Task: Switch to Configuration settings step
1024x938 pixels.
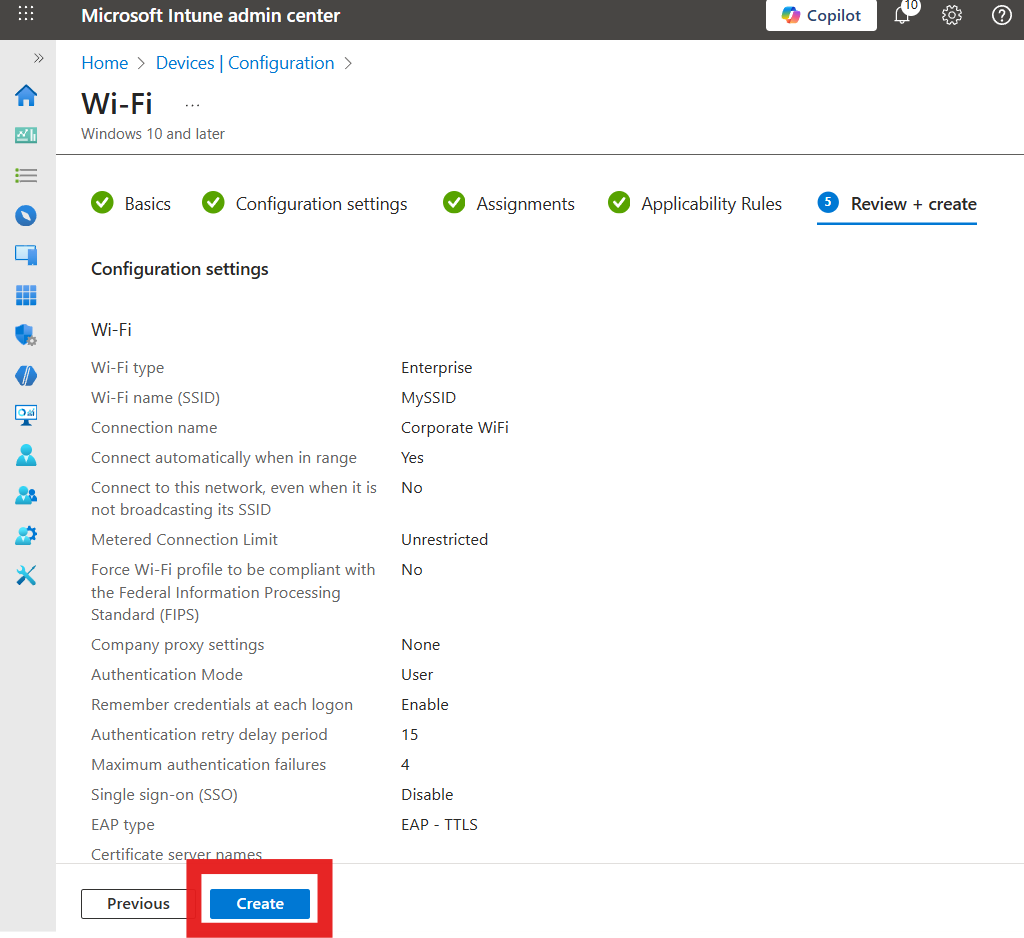Action: [304, 203]
